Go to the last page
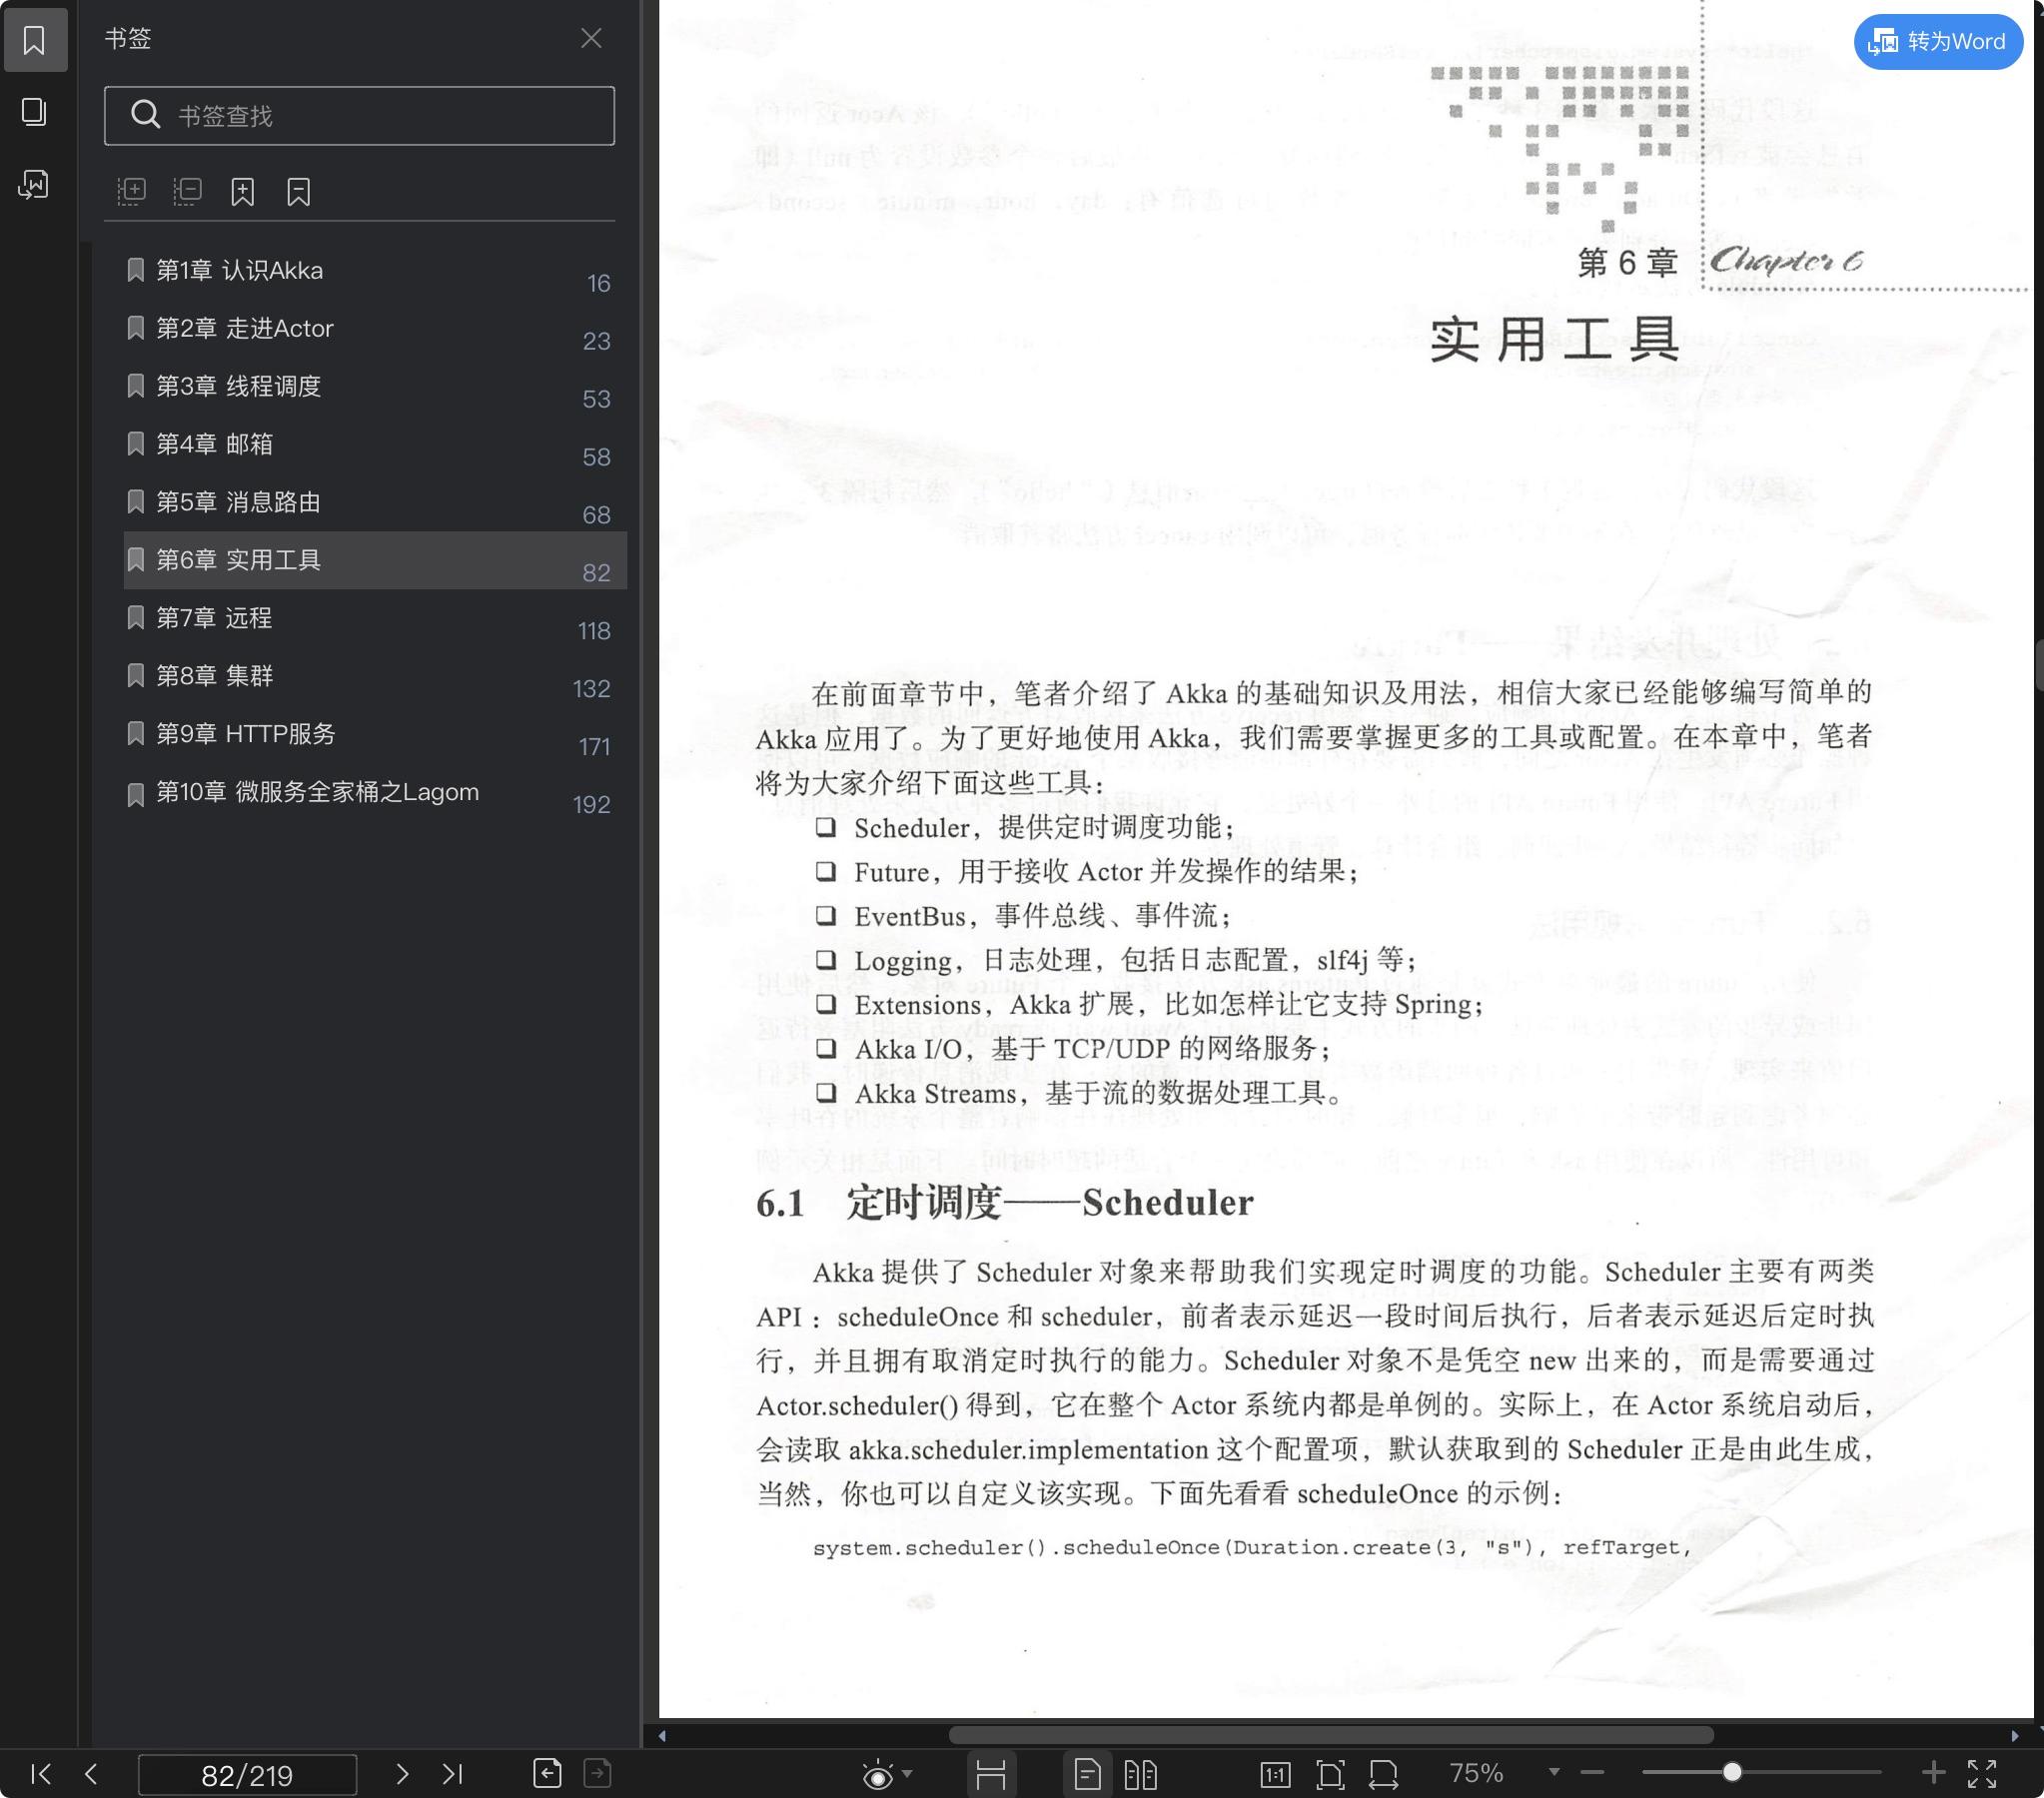The width and height of the screenshot is (2044, 1798). click(x=452, y=1774)
